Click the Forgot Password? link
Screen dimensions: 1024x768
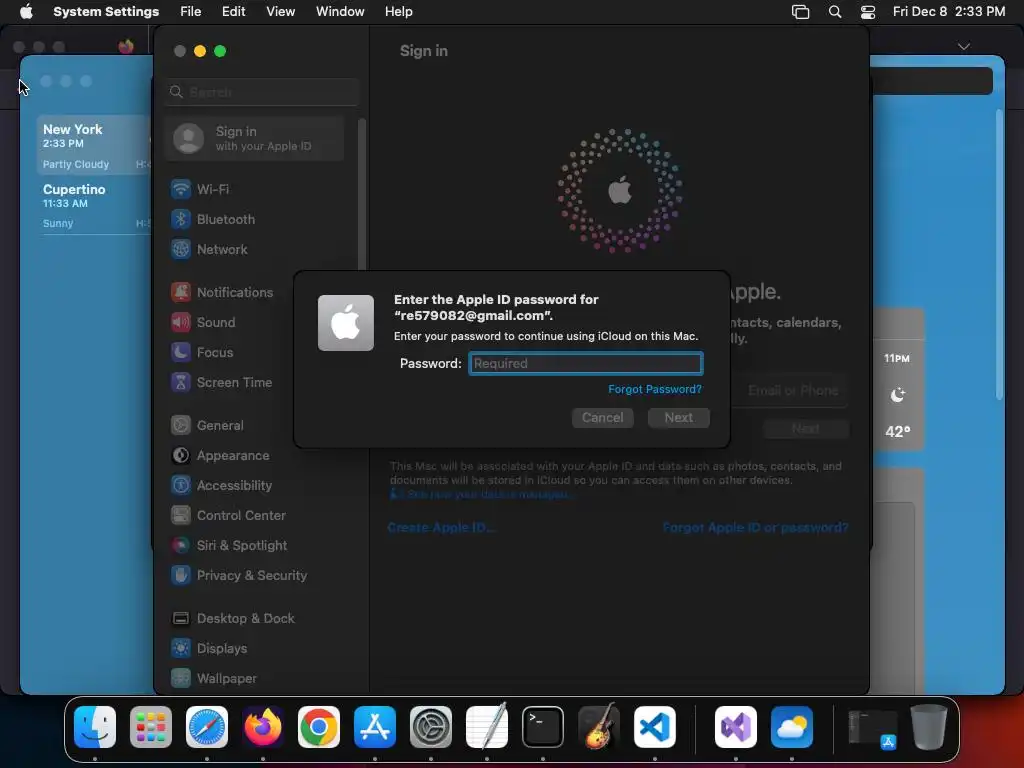(654, 389)
